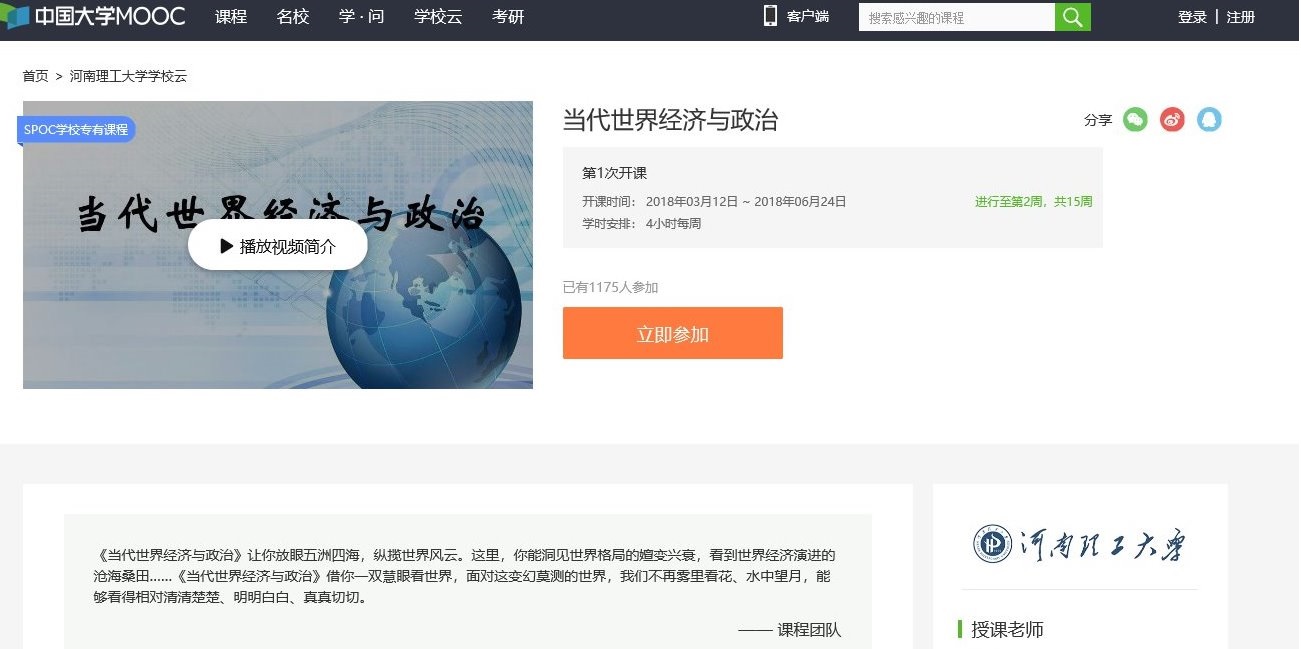1301x649 pixels.
Task: Click the green search magnifier icon
Action: tap(1072, 17)
